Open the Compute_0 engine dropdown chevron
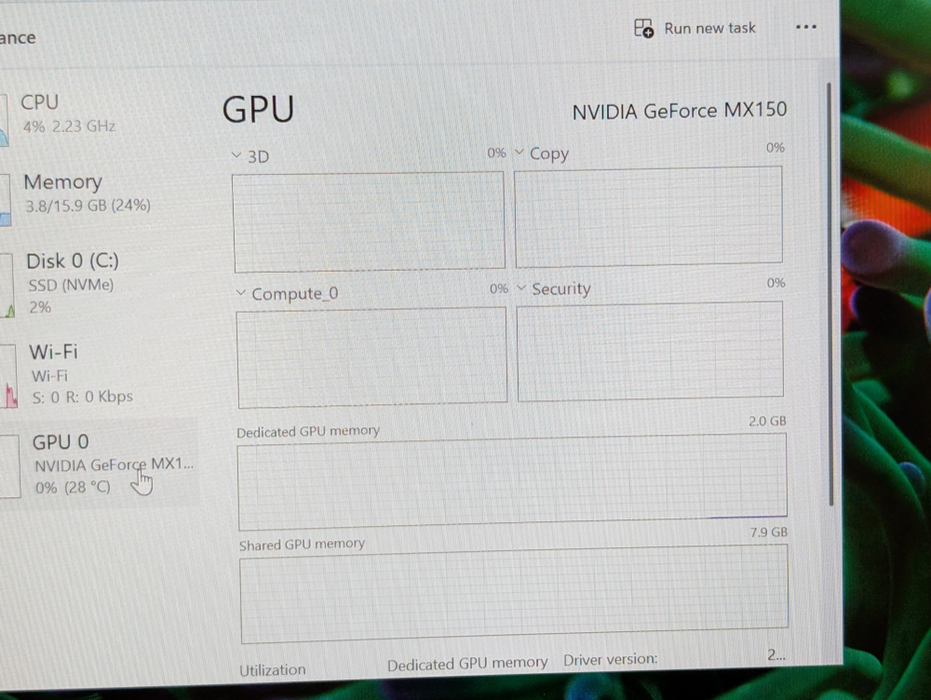The image size is (931, 700). click(240, 292)
